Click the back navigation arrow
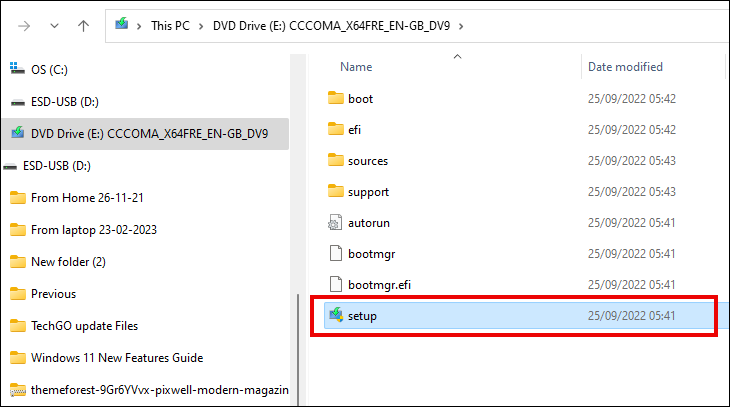 [x=22, y=23]
